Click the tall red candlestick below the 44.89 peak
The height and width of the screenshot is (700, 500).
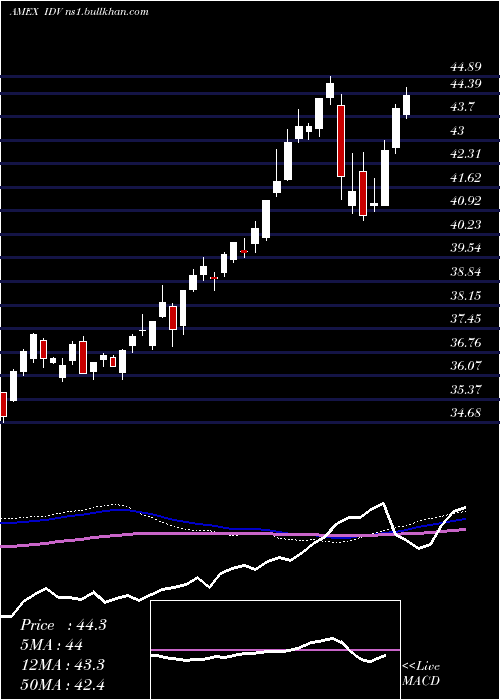[x=341, y=141]
